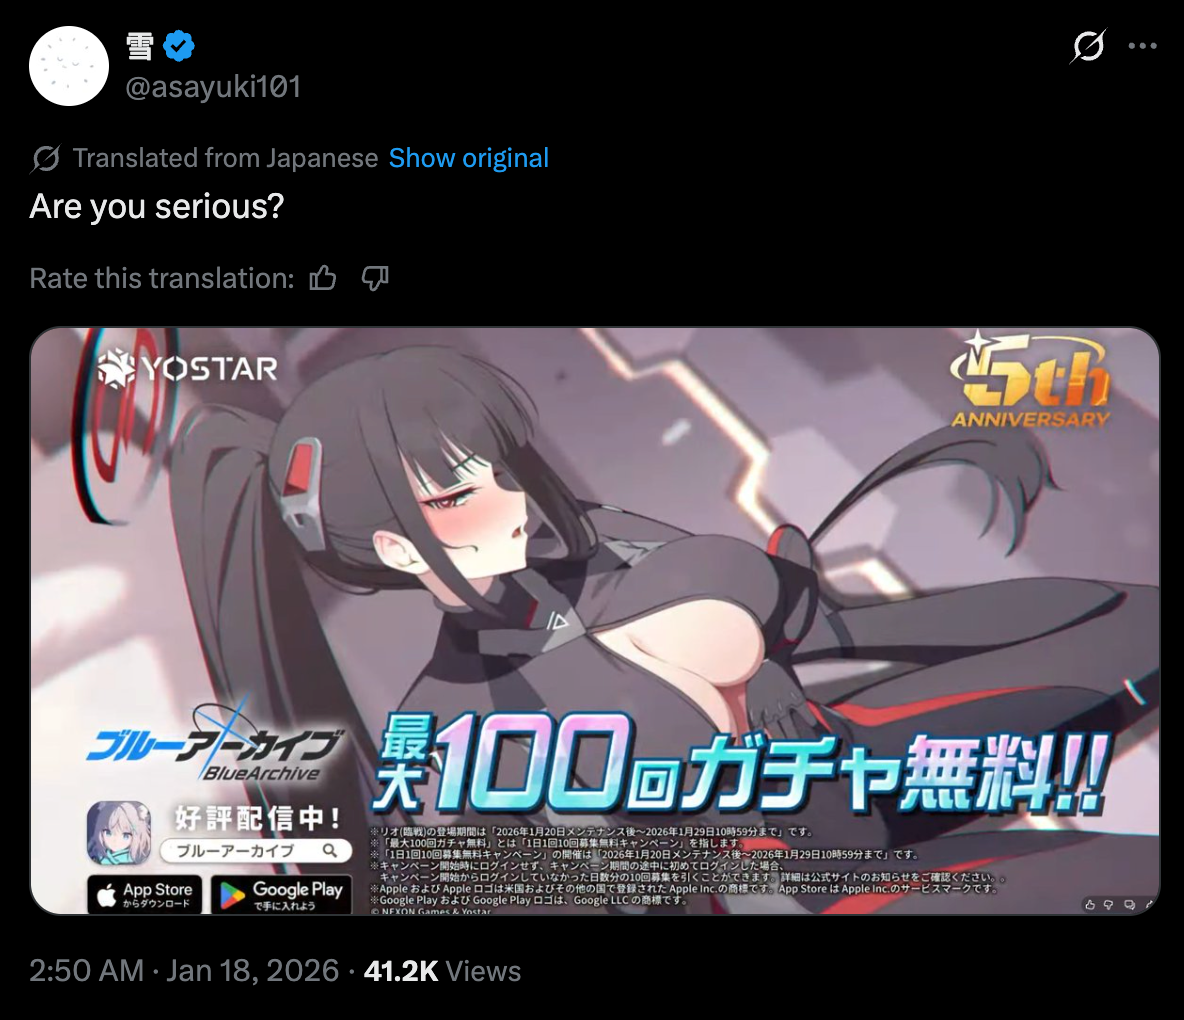
Task: Click the thumbs down icon on the image
Action: click(1108, 904)
